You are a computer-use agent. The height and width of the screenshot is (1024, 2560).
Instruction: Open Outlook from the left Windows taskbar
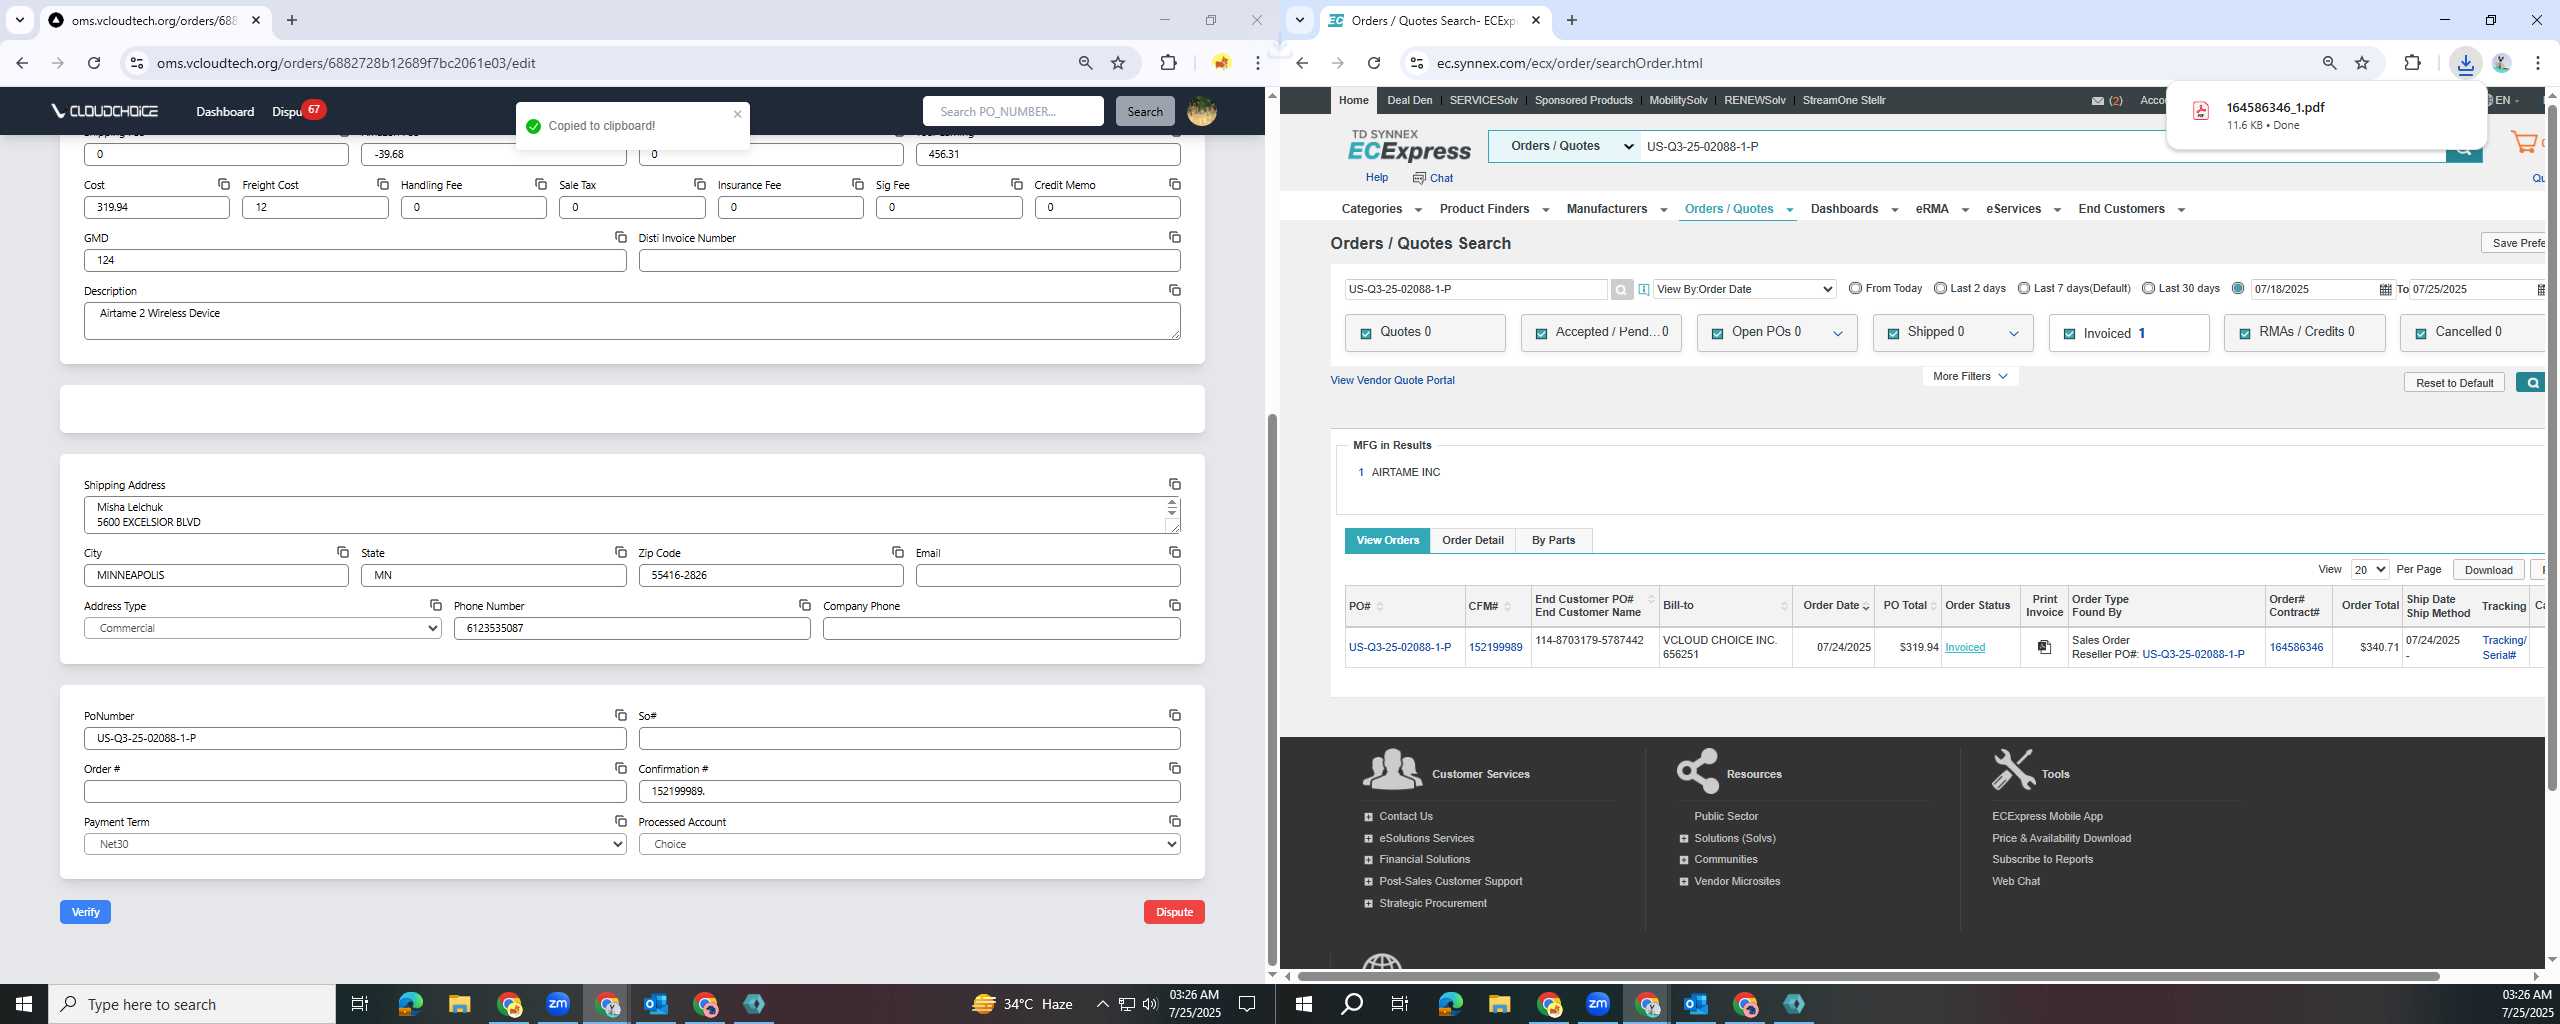tap(656, 1004)
